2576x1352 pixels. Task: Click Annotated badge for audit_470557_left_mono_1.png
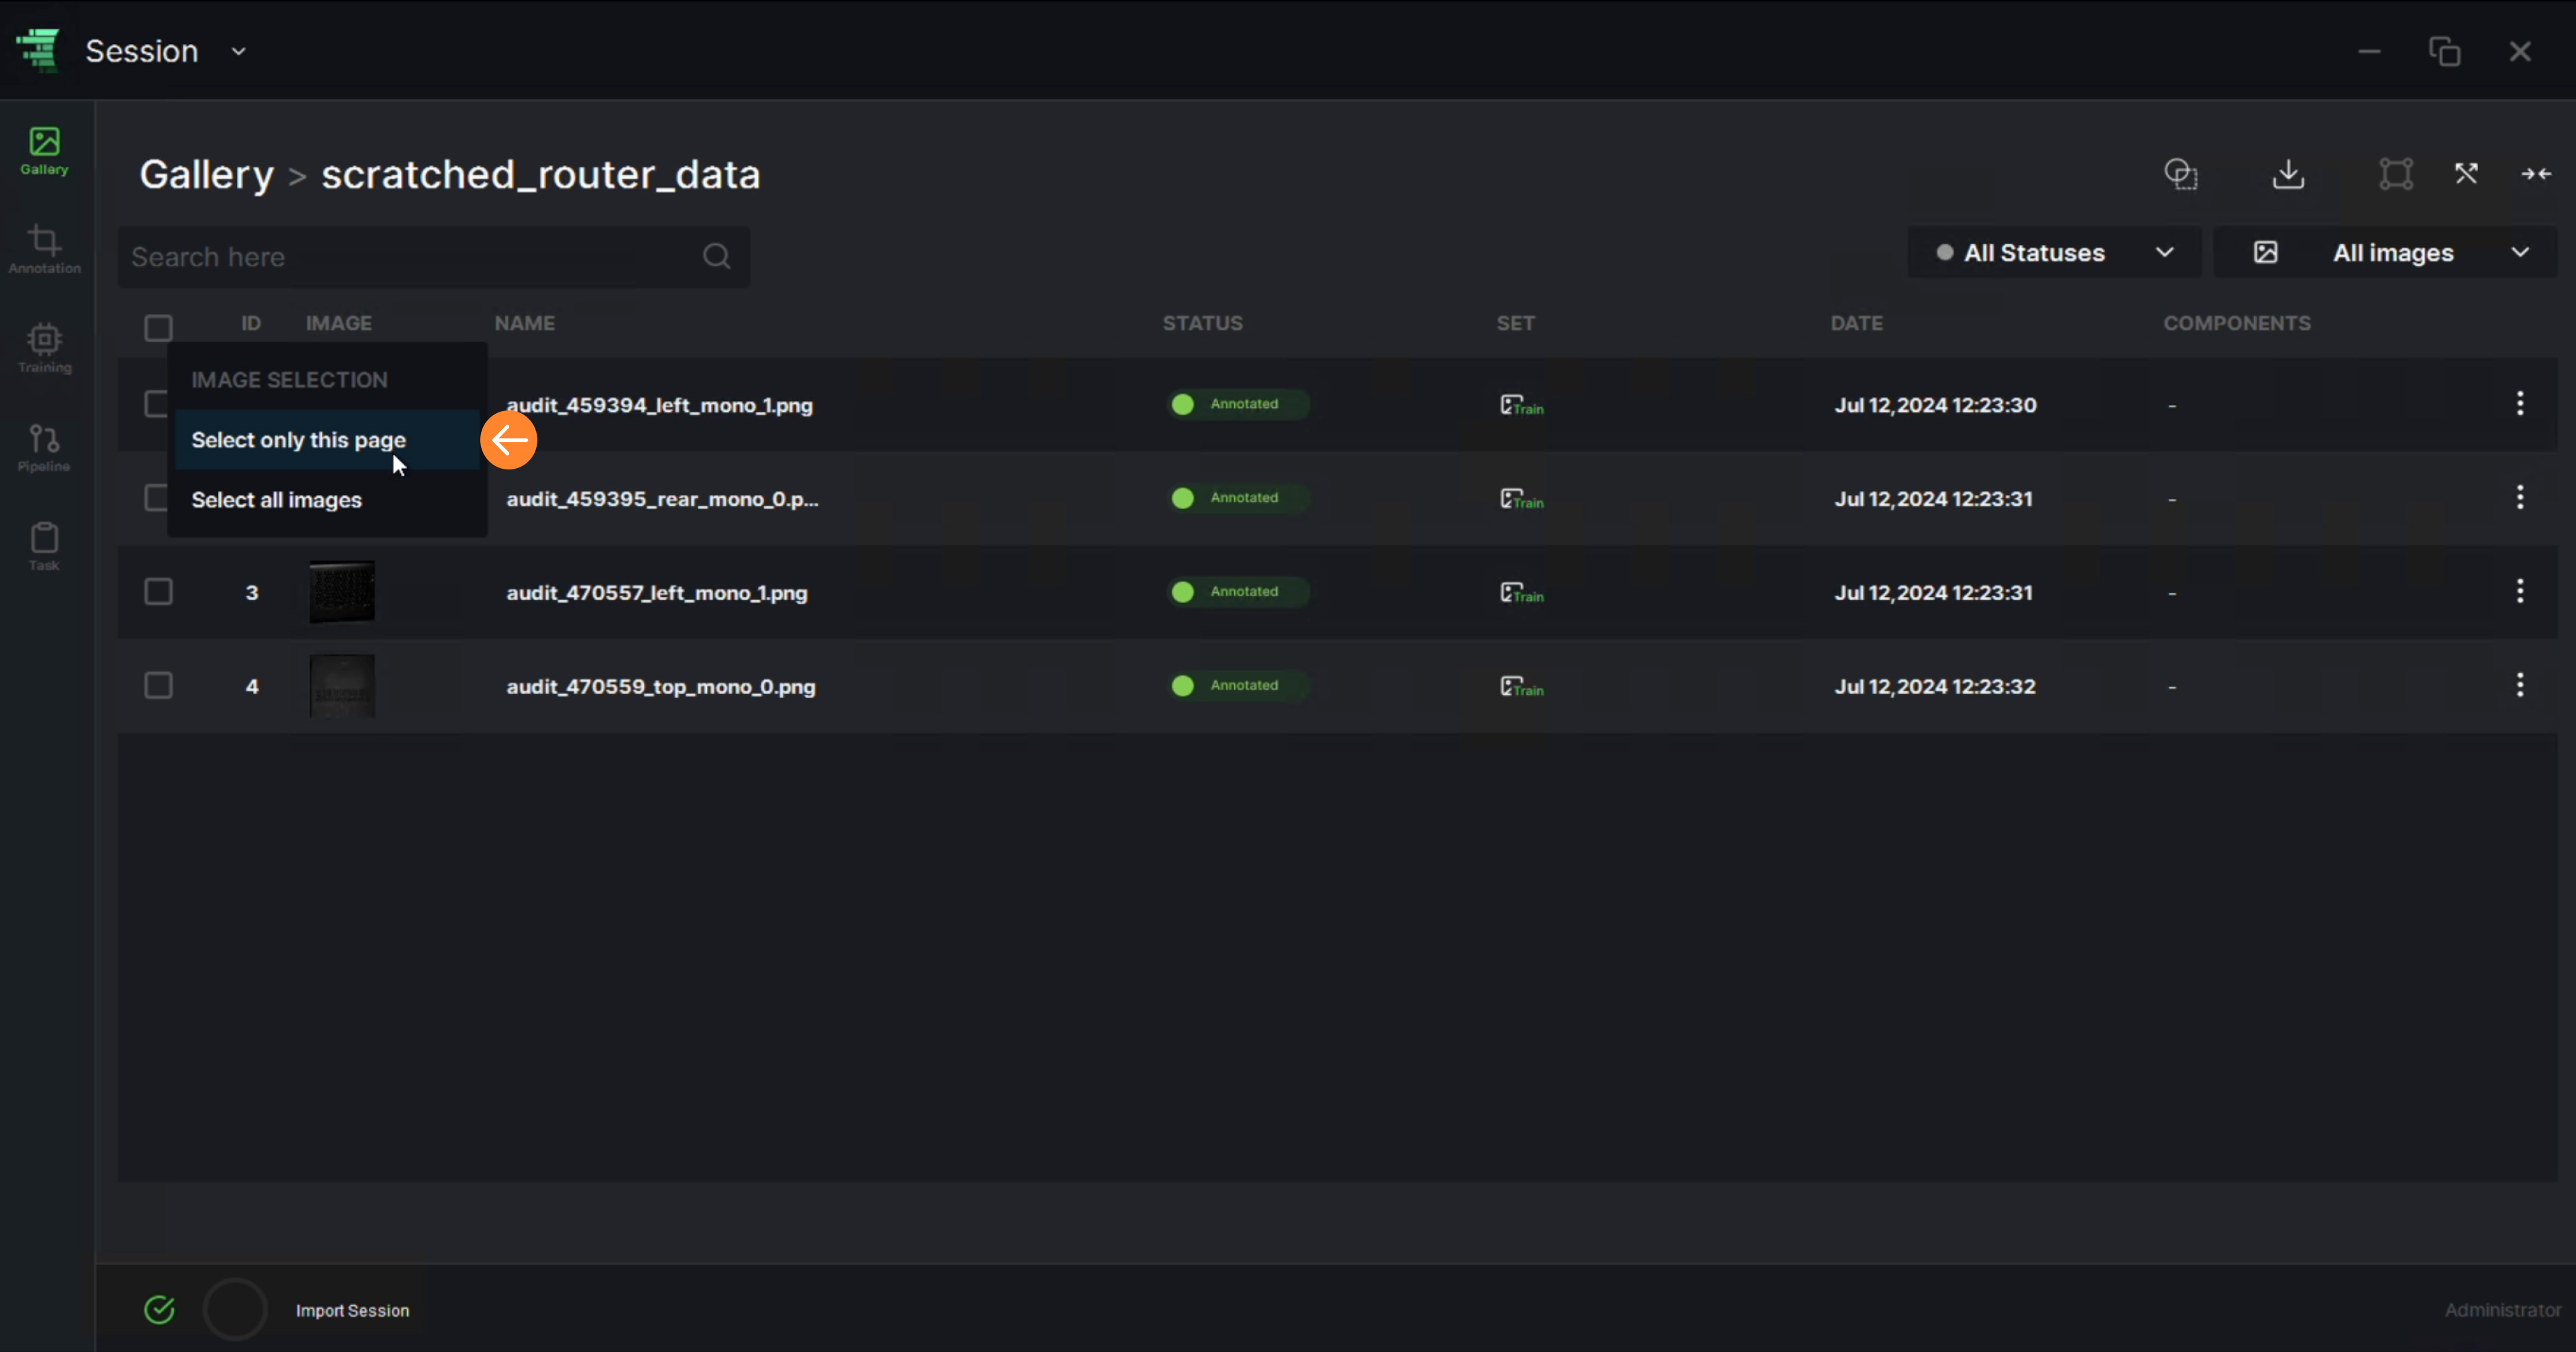click(1239, 592)
